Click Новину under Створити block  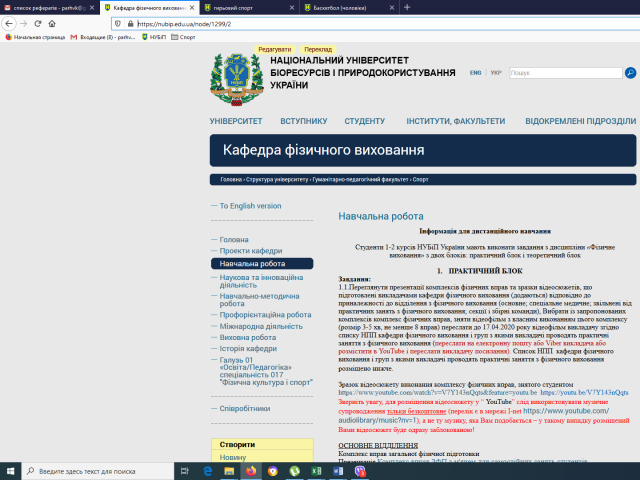coord(233,458)
